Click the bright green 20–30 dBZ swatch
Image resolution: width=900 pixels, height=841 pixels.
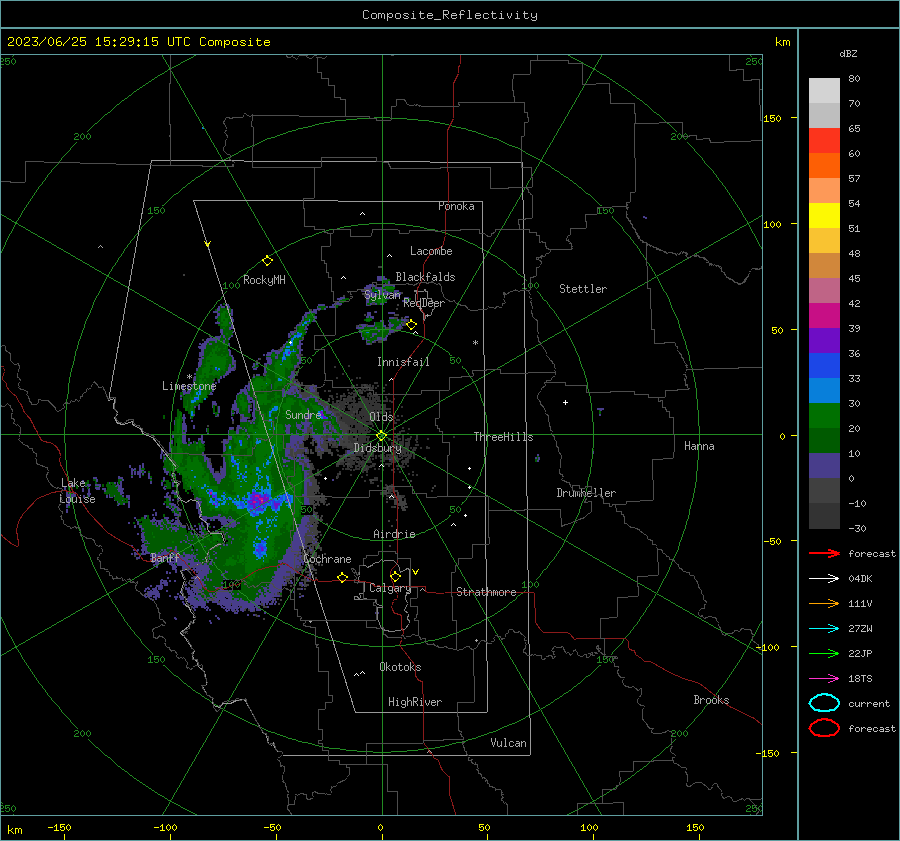pos(824,416)
